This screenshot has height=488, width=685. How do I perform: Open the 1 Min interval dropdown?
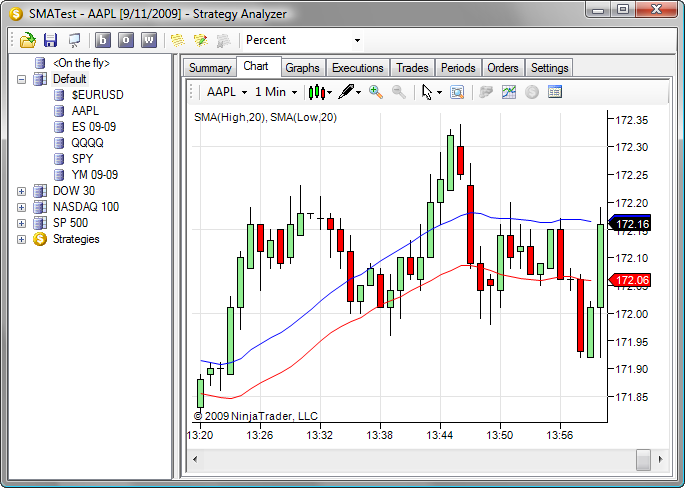276,92
